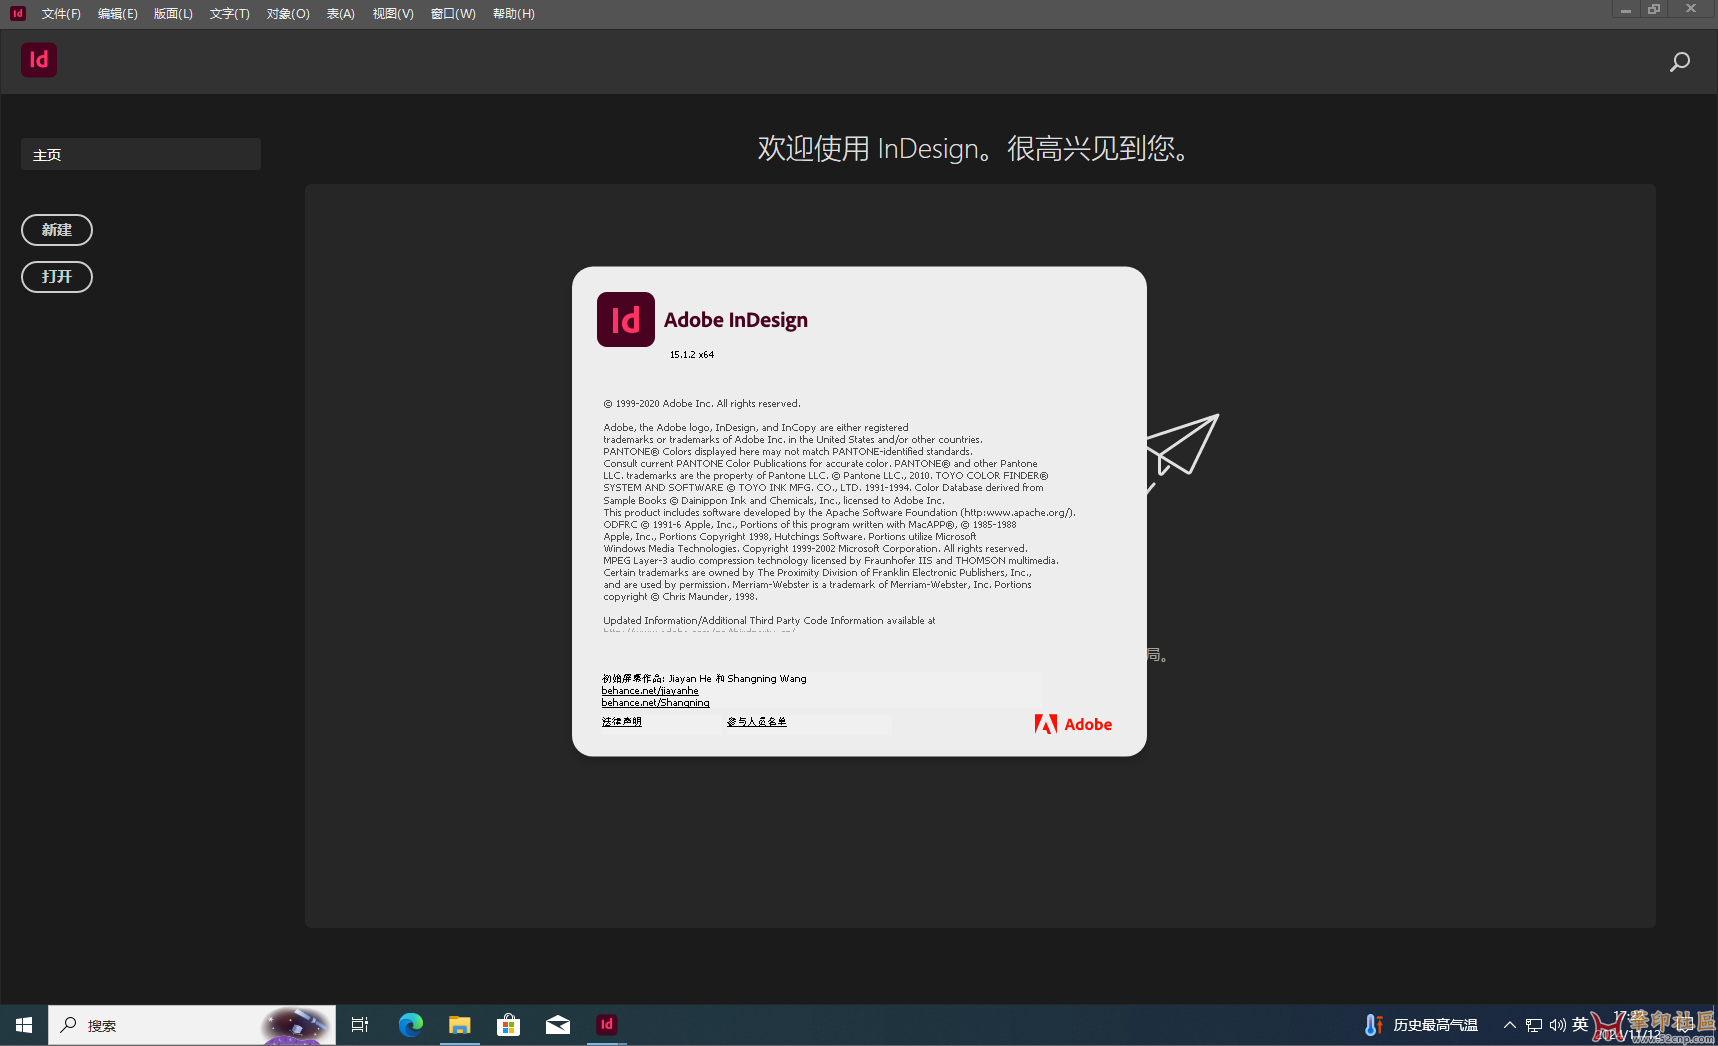Open the 文字(T) menu
This screenshot has height=1046, width=1718.
[229, 14]
